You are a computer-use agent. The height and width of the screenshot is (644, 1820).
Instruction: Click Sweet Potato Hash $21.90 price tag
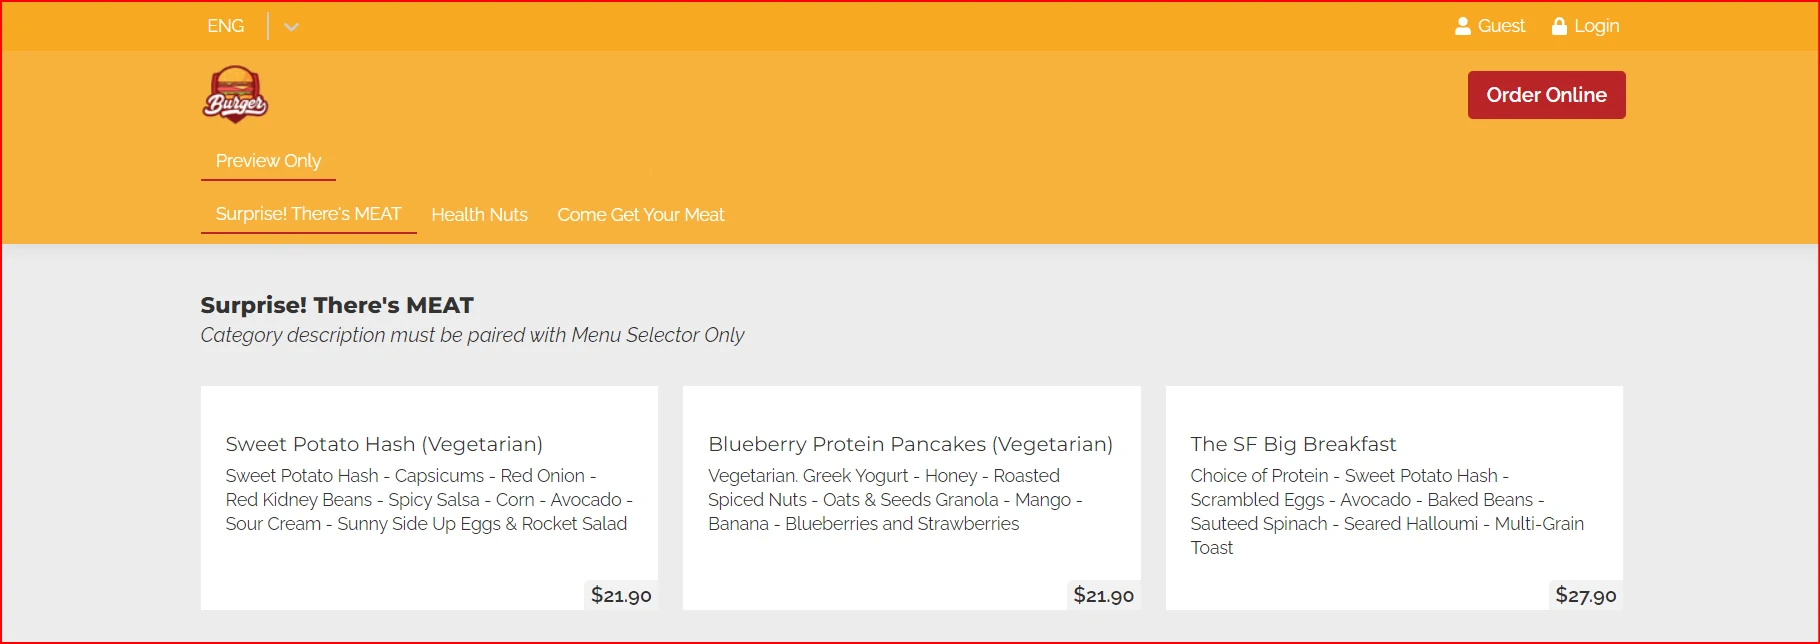pyautogui.click(x=621, y=595)
